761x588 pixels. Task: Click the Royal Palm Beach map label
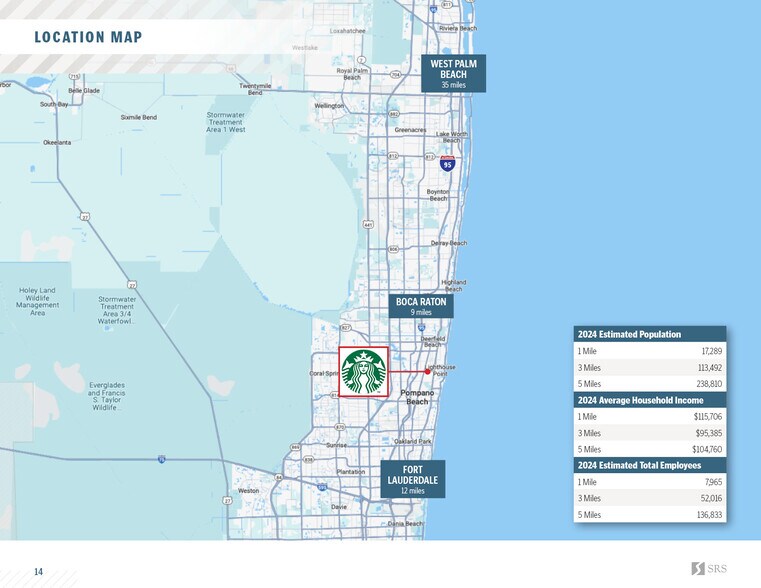click(352, 74)
